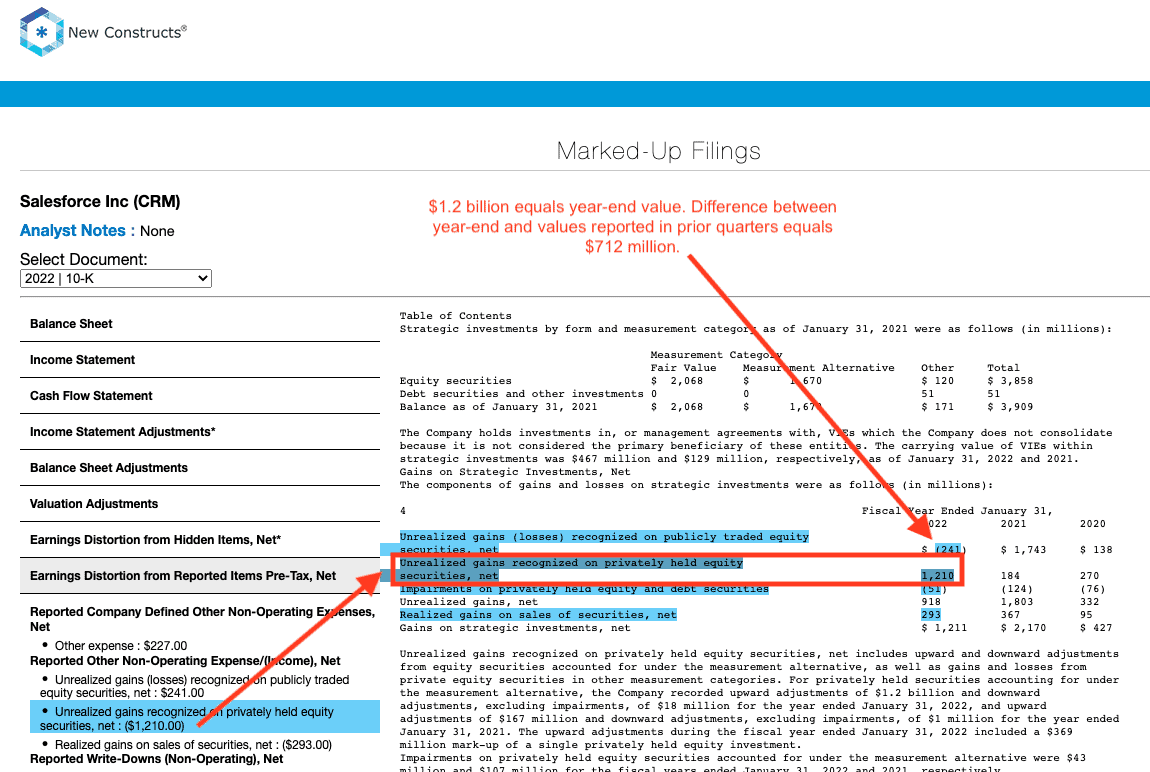Click the 'Debt securities and other investments' row label
1150x772 pixels.
pos(521,394)
